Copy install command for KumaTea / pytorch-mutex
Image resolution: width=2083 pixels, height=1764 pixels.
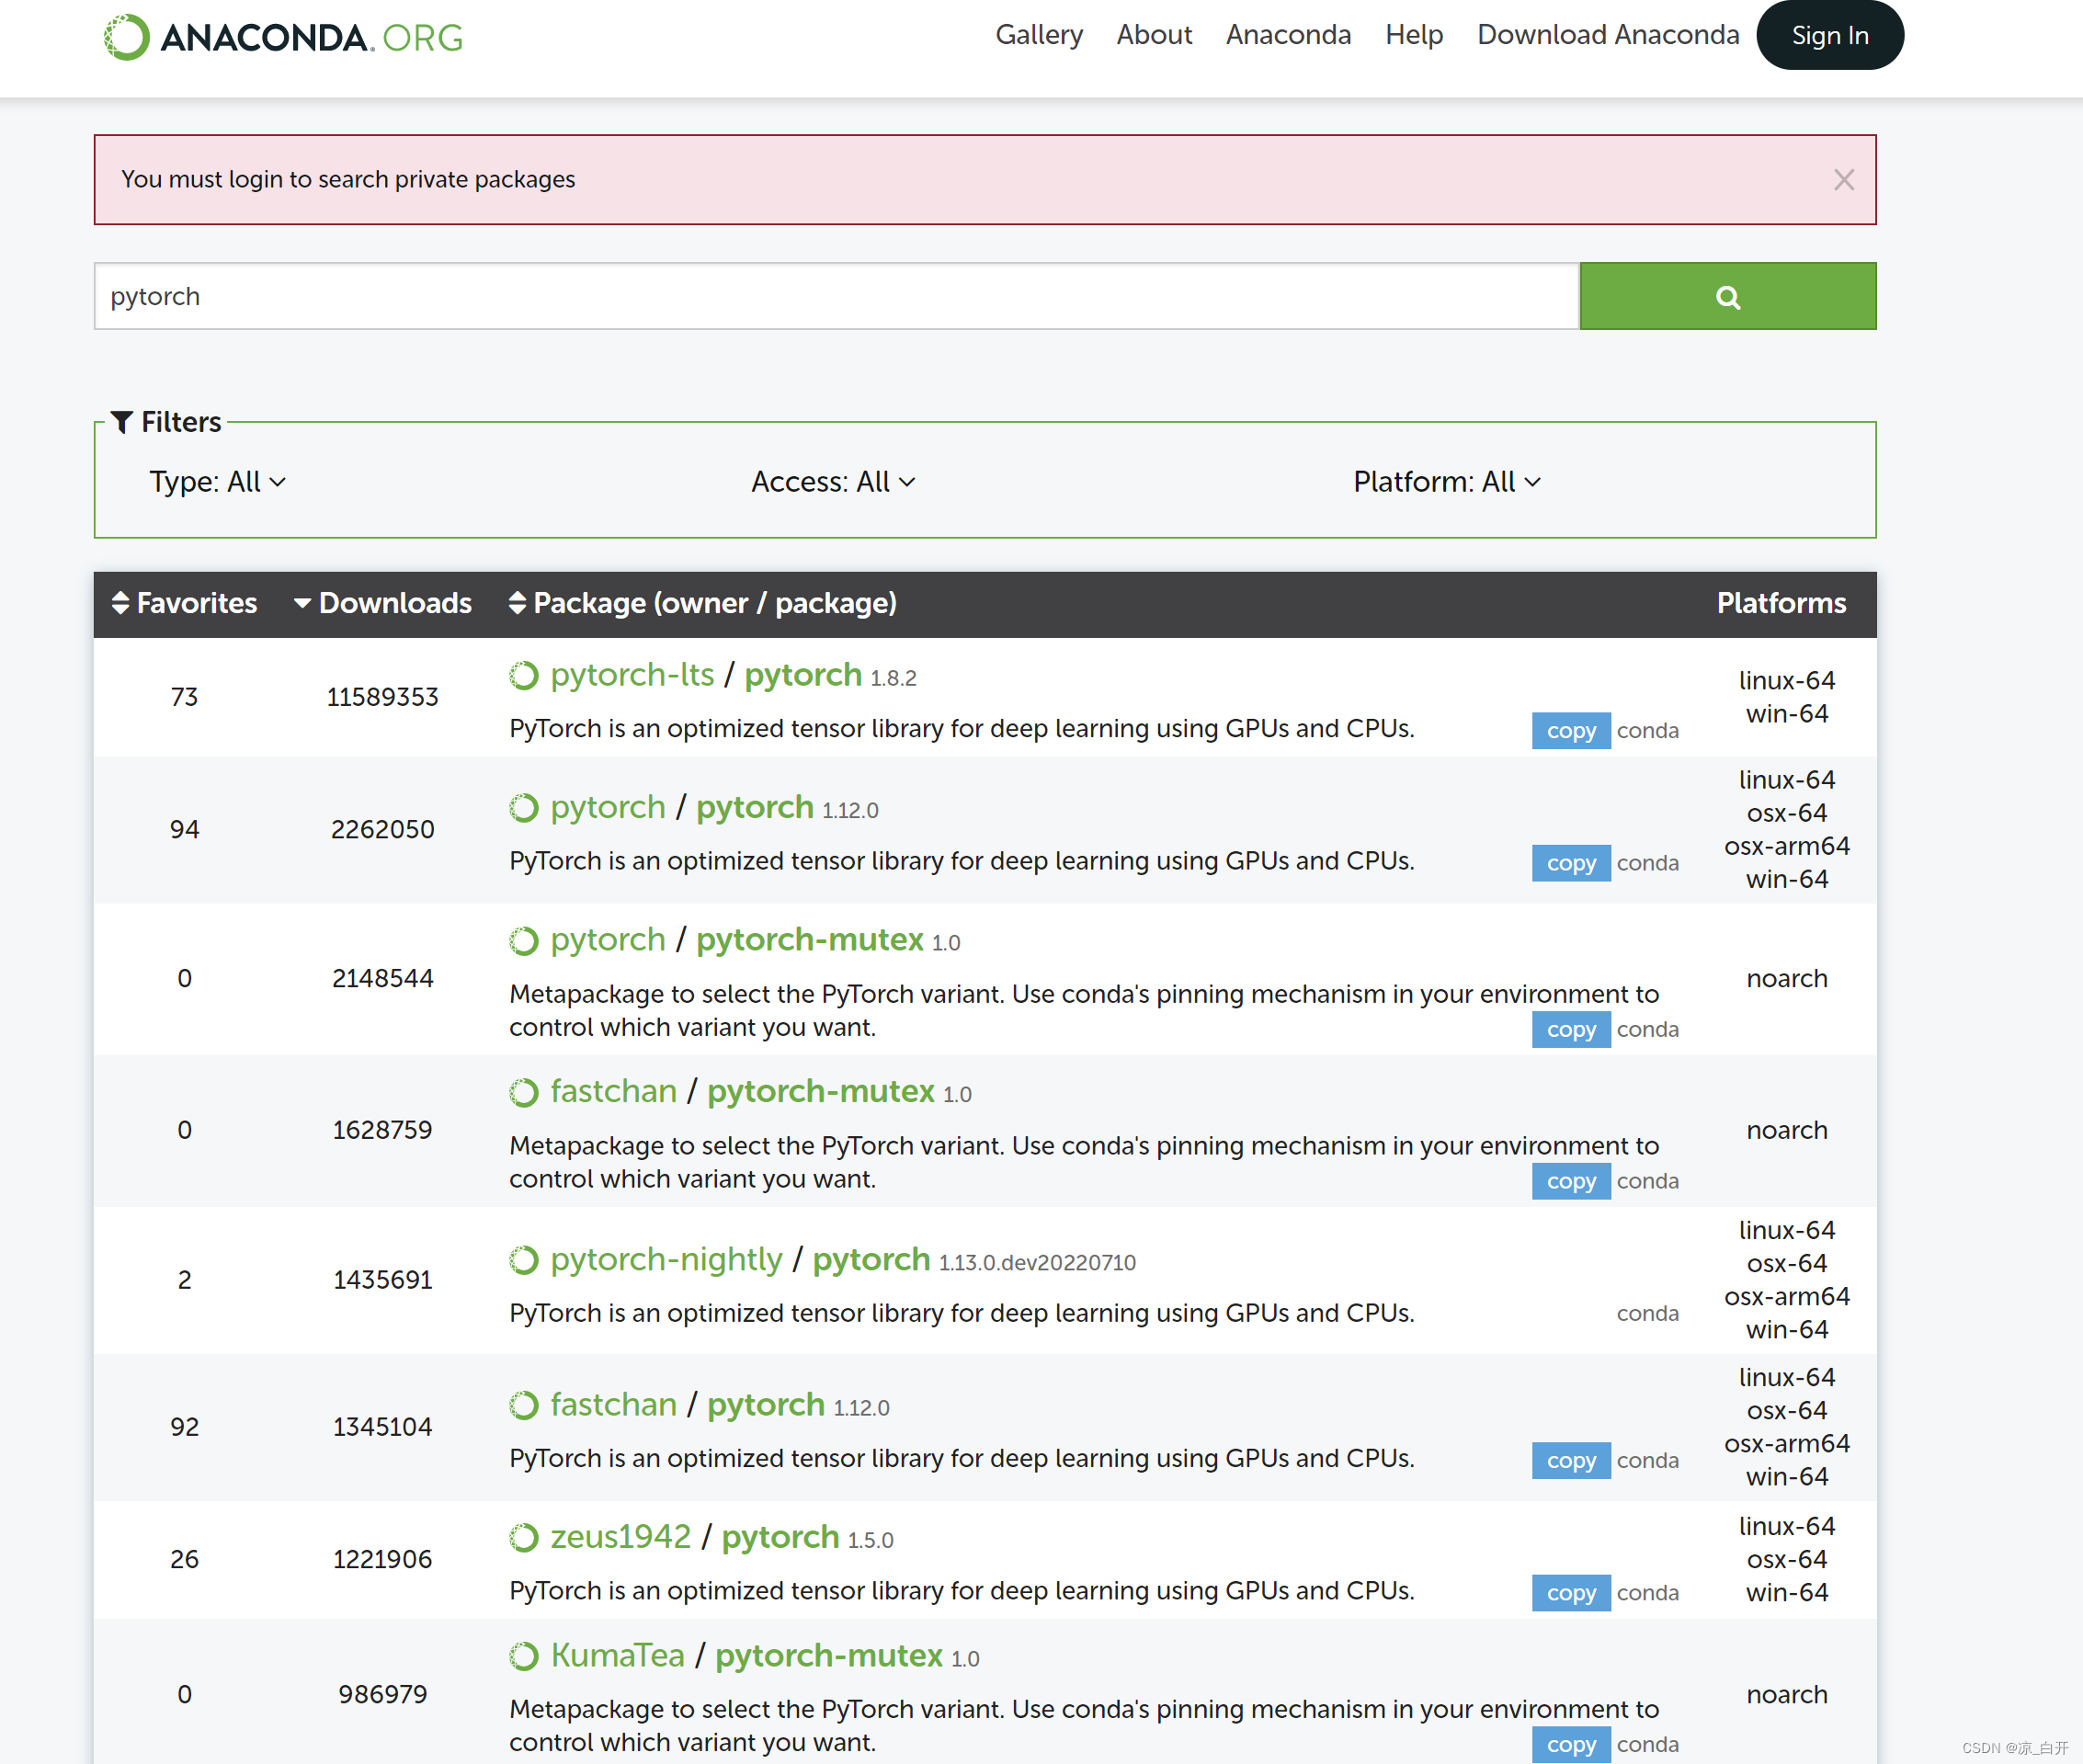pyautogui.click(x=1571, y=1745)
